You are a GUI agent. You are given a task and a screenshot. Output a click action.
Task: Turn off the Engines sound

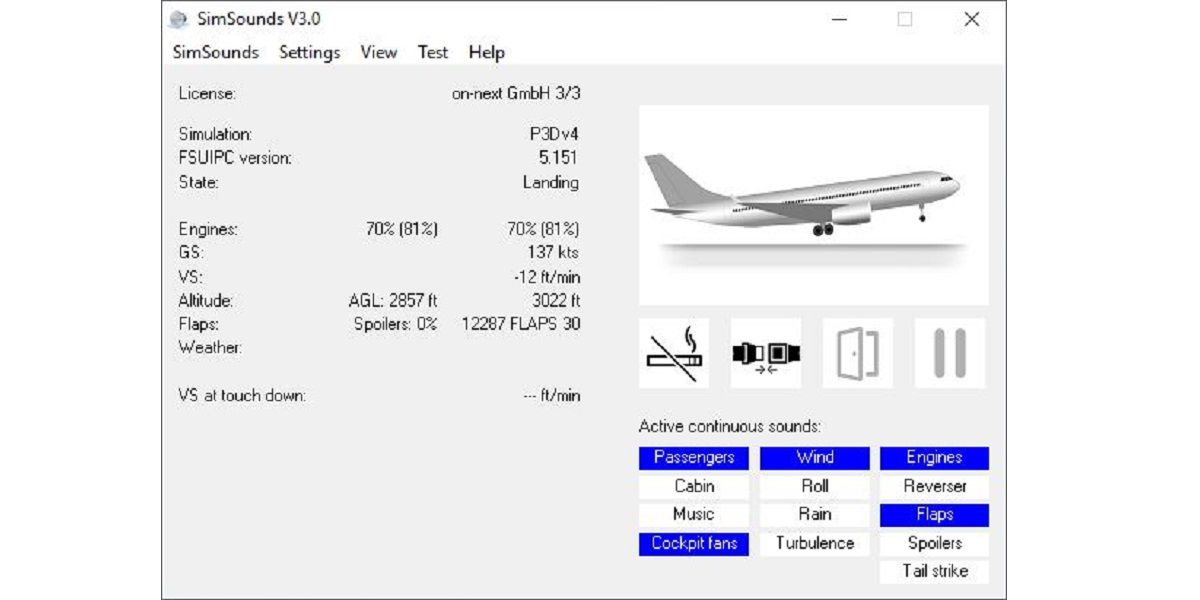pos(934,458)
